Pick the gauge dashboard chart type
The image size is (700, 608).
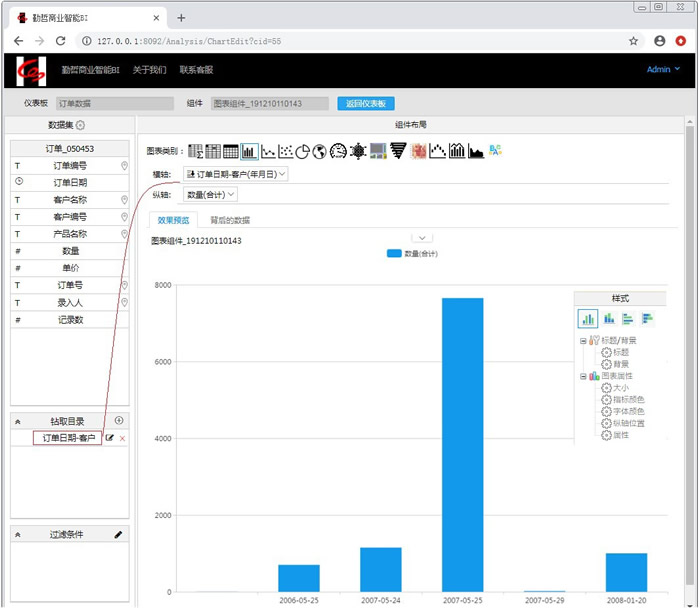[x=338, y=151]
